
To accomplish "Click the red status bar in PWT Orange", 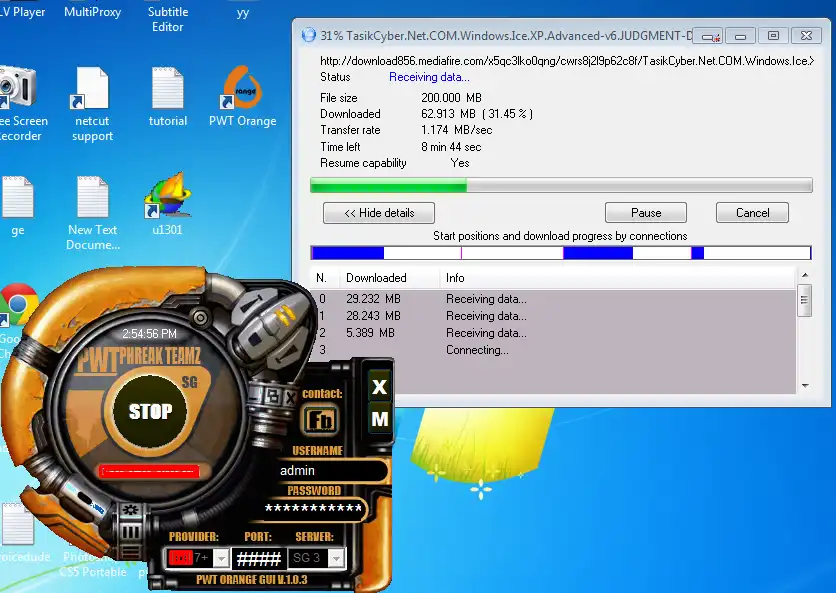I will pos(150,471).
